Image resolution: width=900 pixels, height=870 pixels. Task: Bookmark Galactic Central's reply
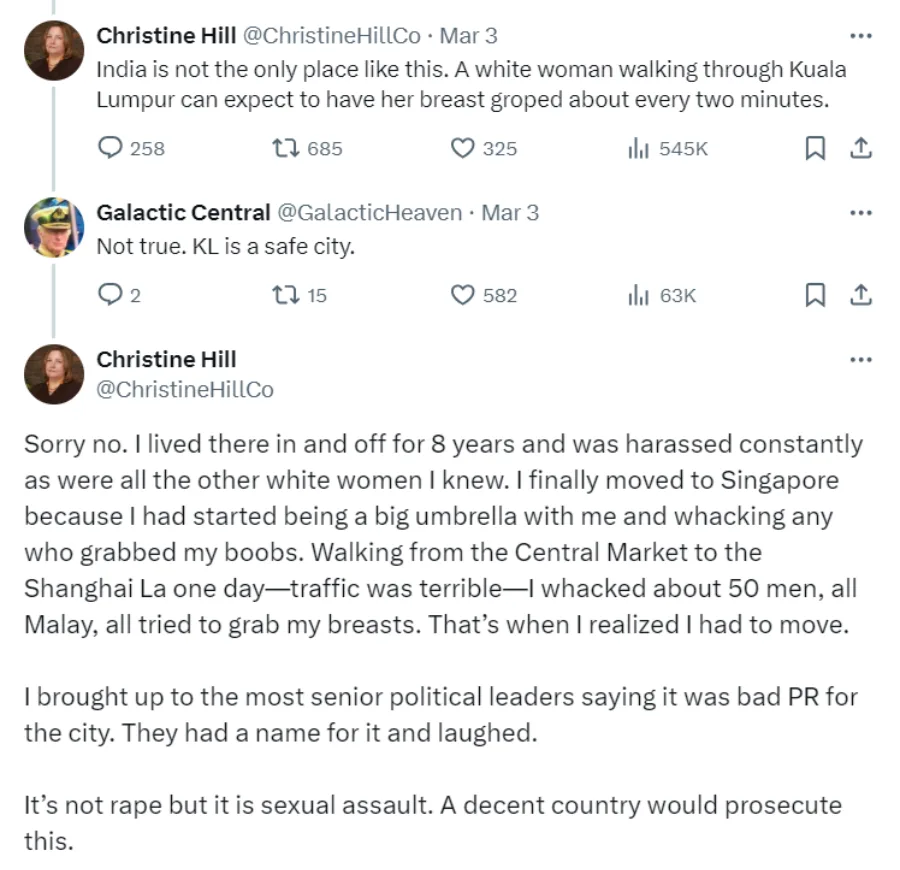point(815,295)
